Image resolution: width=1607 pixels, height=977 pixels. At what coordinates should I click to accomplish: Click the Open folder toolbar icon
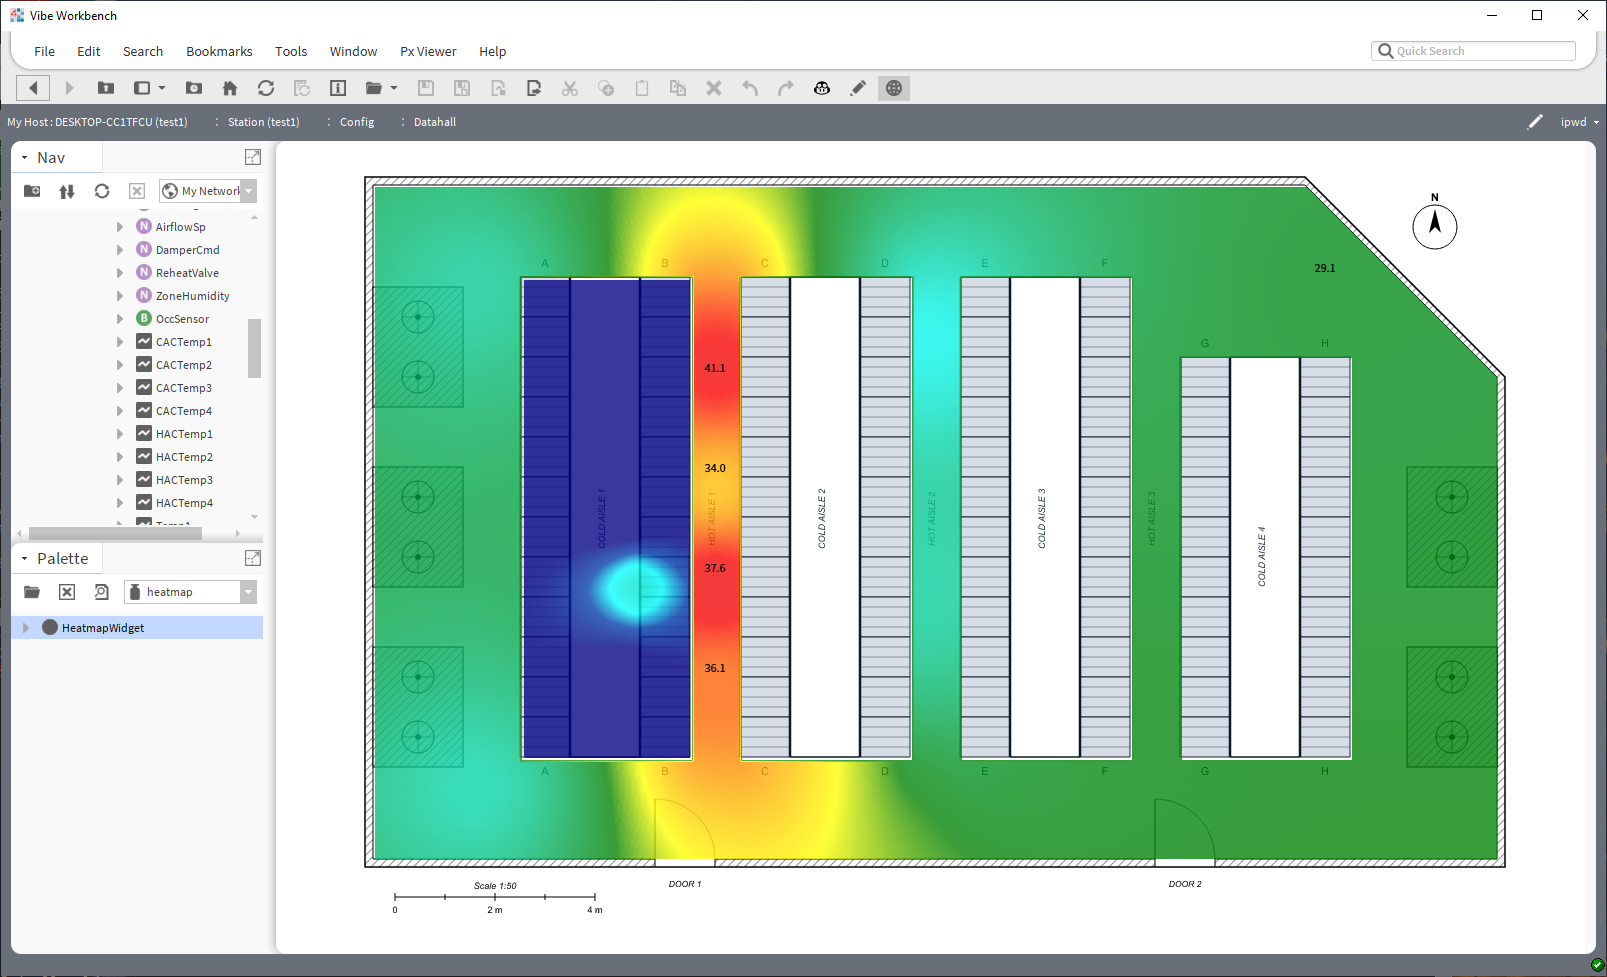point(374,88)
